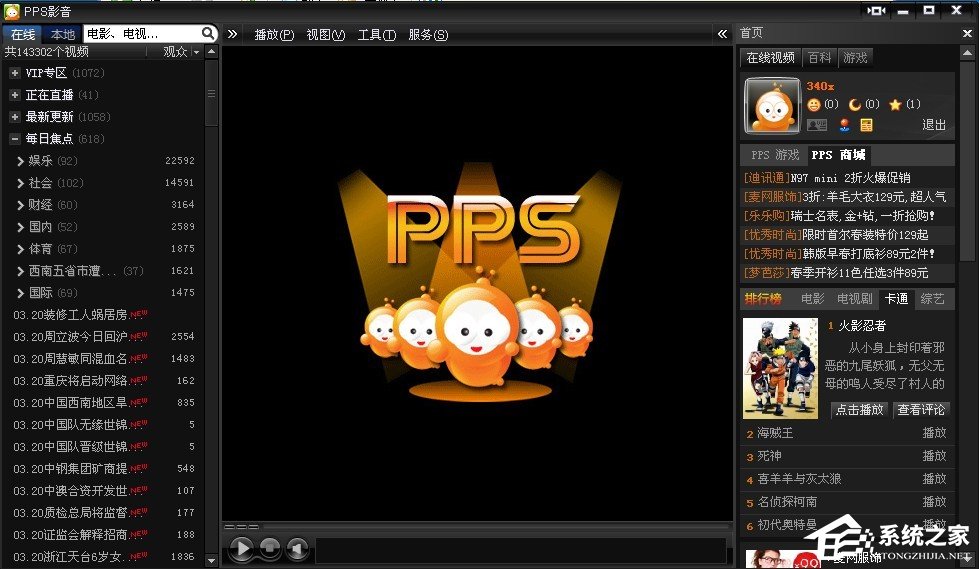Switch to the 本地 tab
The width and height of the screenshot is (979, 569).
point(62,34)
